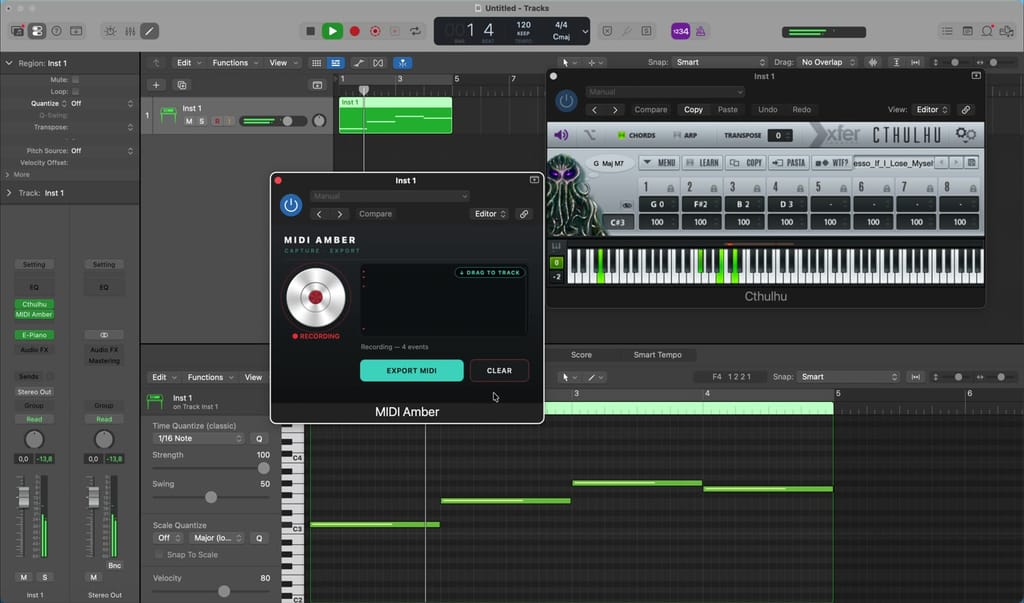Screen dimensions: 1024x603
Task: Open the Tracks Edit menu
Action: pyautogui.click(x=188, y=63)
